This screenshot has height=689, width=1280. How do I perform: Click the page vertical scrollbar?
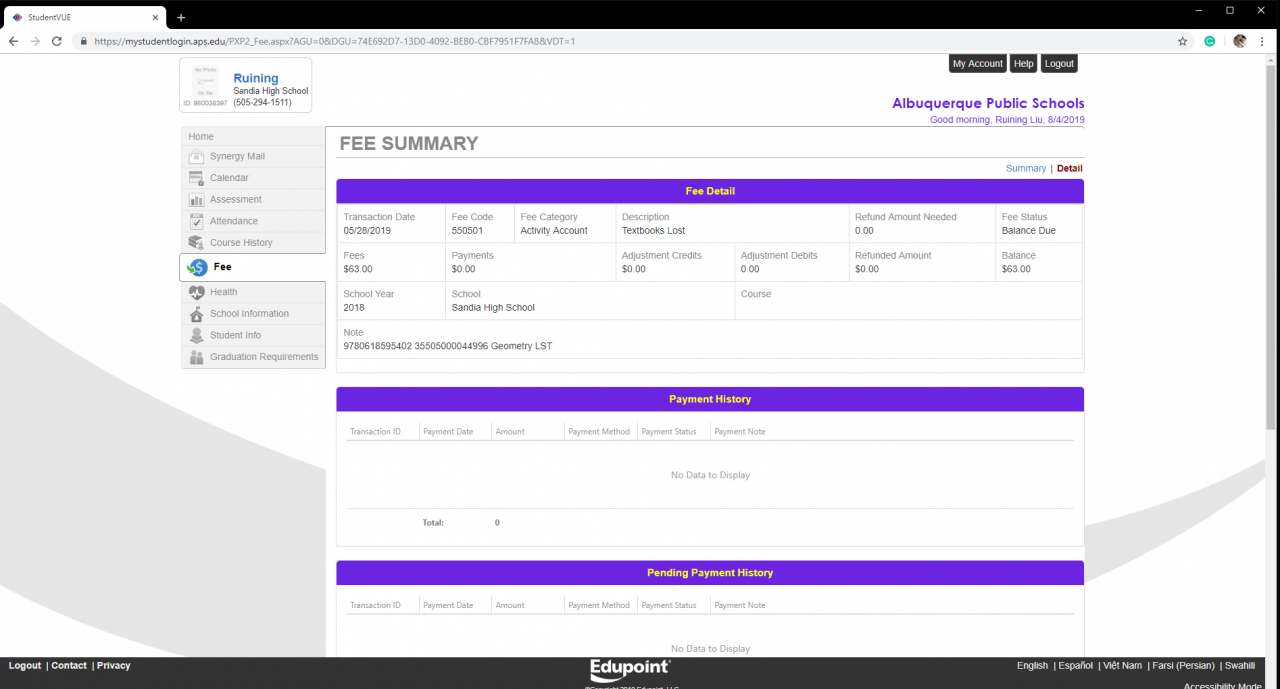pos(1272,250)
